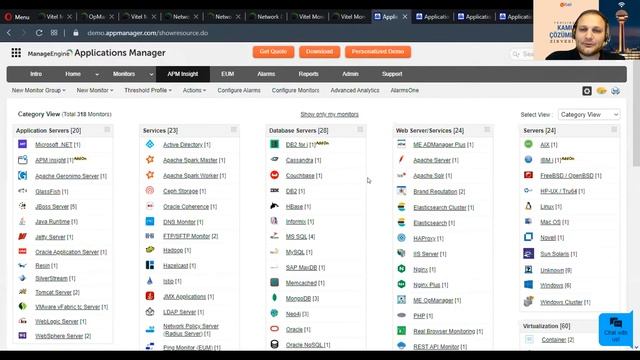Image resolution: width=640 pixels, height=360 pixels.
Task: Switch to the EUM tab
Action: pos(227,74)
